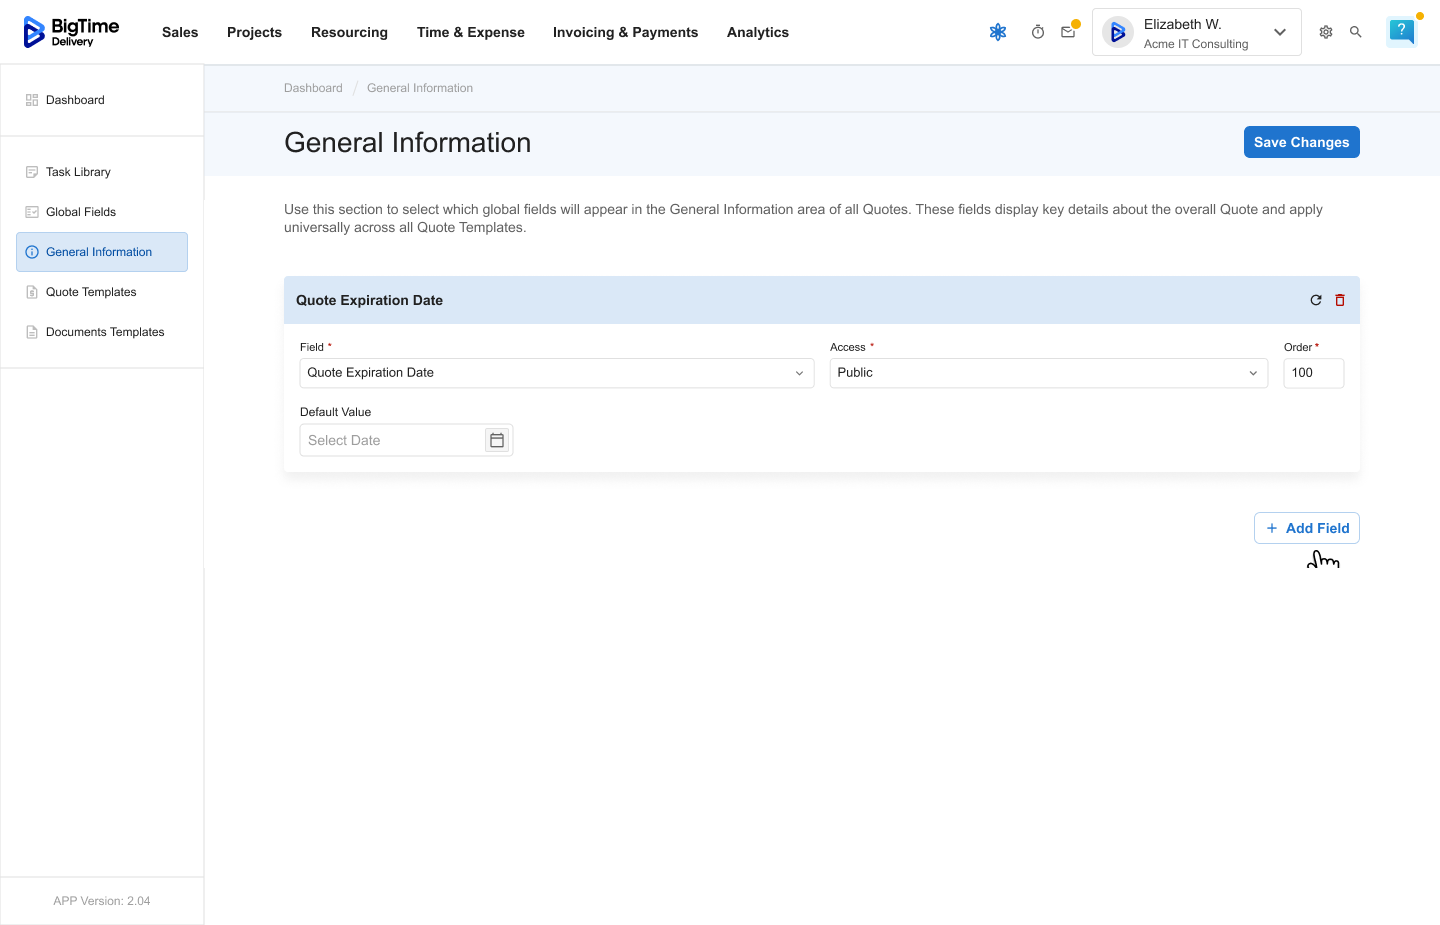This screenshot has height=925, width=1440.
Task: Click the blue atom icon in header
Action: coord(998,32)
